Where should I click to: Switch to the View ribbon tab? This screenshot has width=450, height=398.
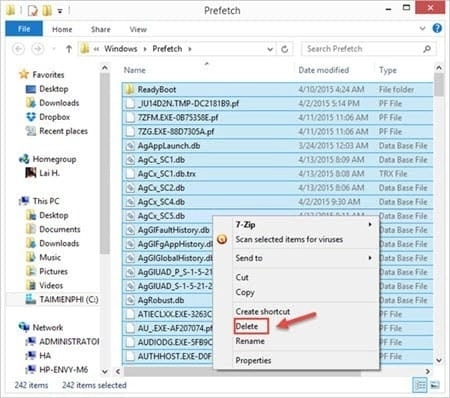coord(138,29)
